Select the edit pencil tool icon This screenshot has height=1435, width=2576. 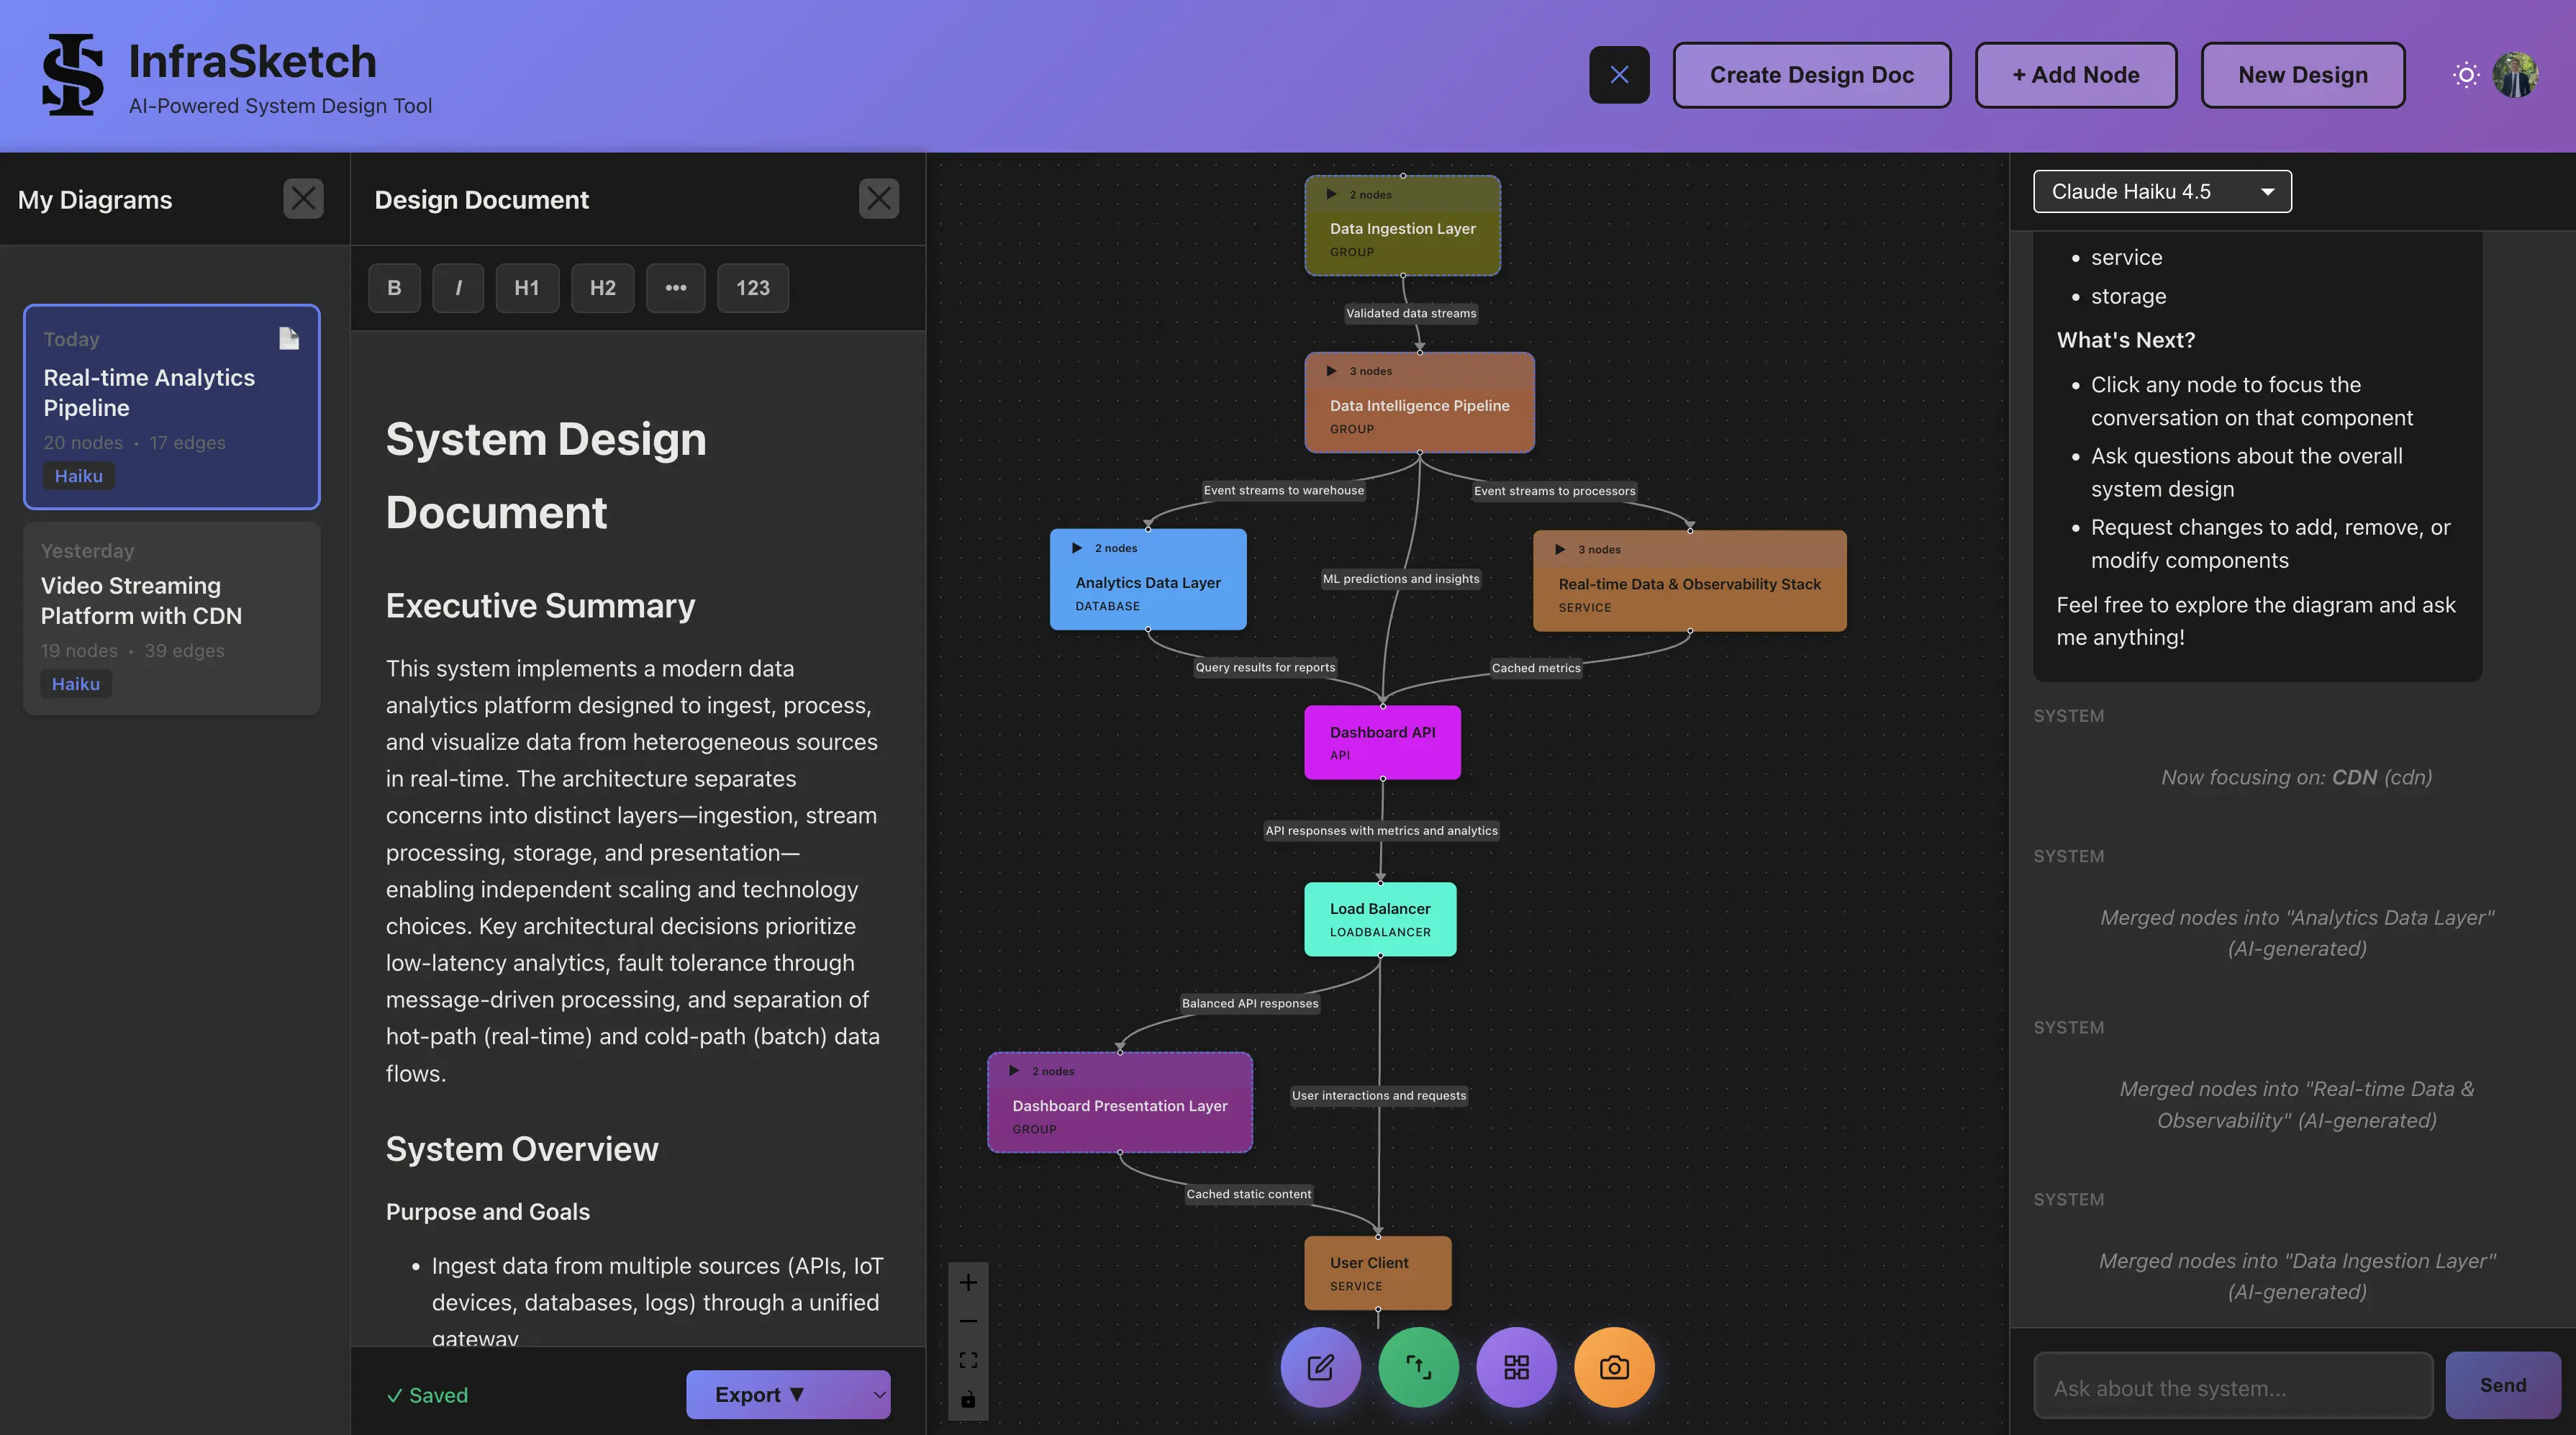[1320, 1367]
